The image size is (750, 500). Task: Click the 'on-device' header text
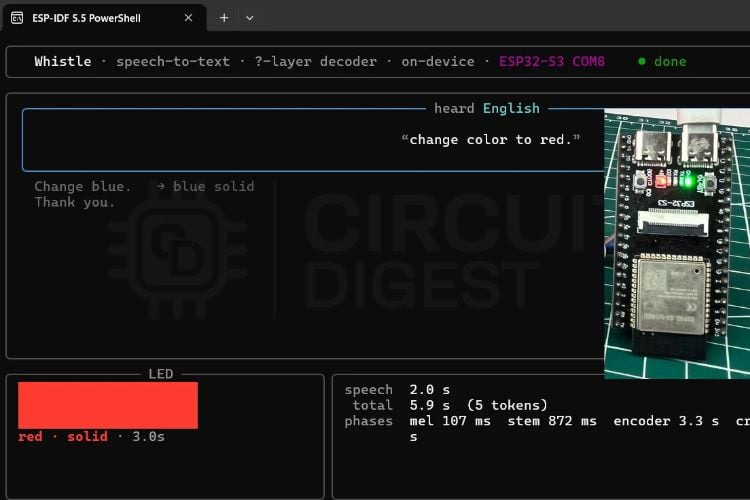(x=438, y=62)
